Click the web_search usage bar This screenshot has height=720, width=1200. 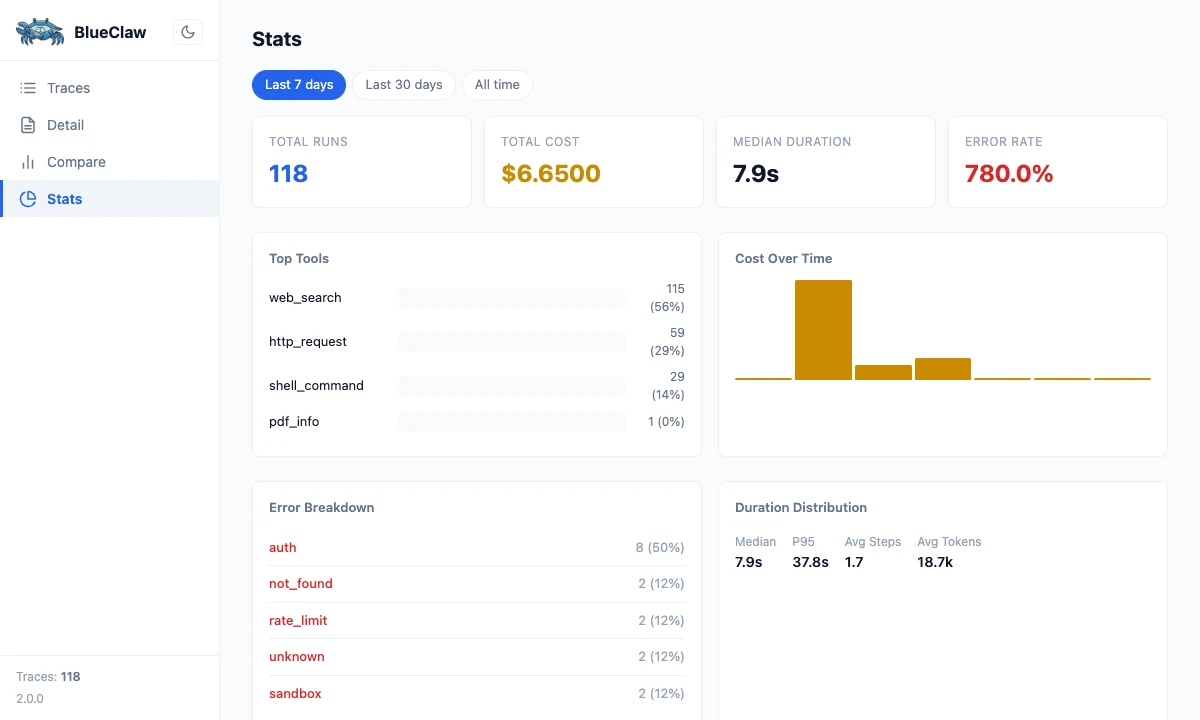[x=511, y=297]
